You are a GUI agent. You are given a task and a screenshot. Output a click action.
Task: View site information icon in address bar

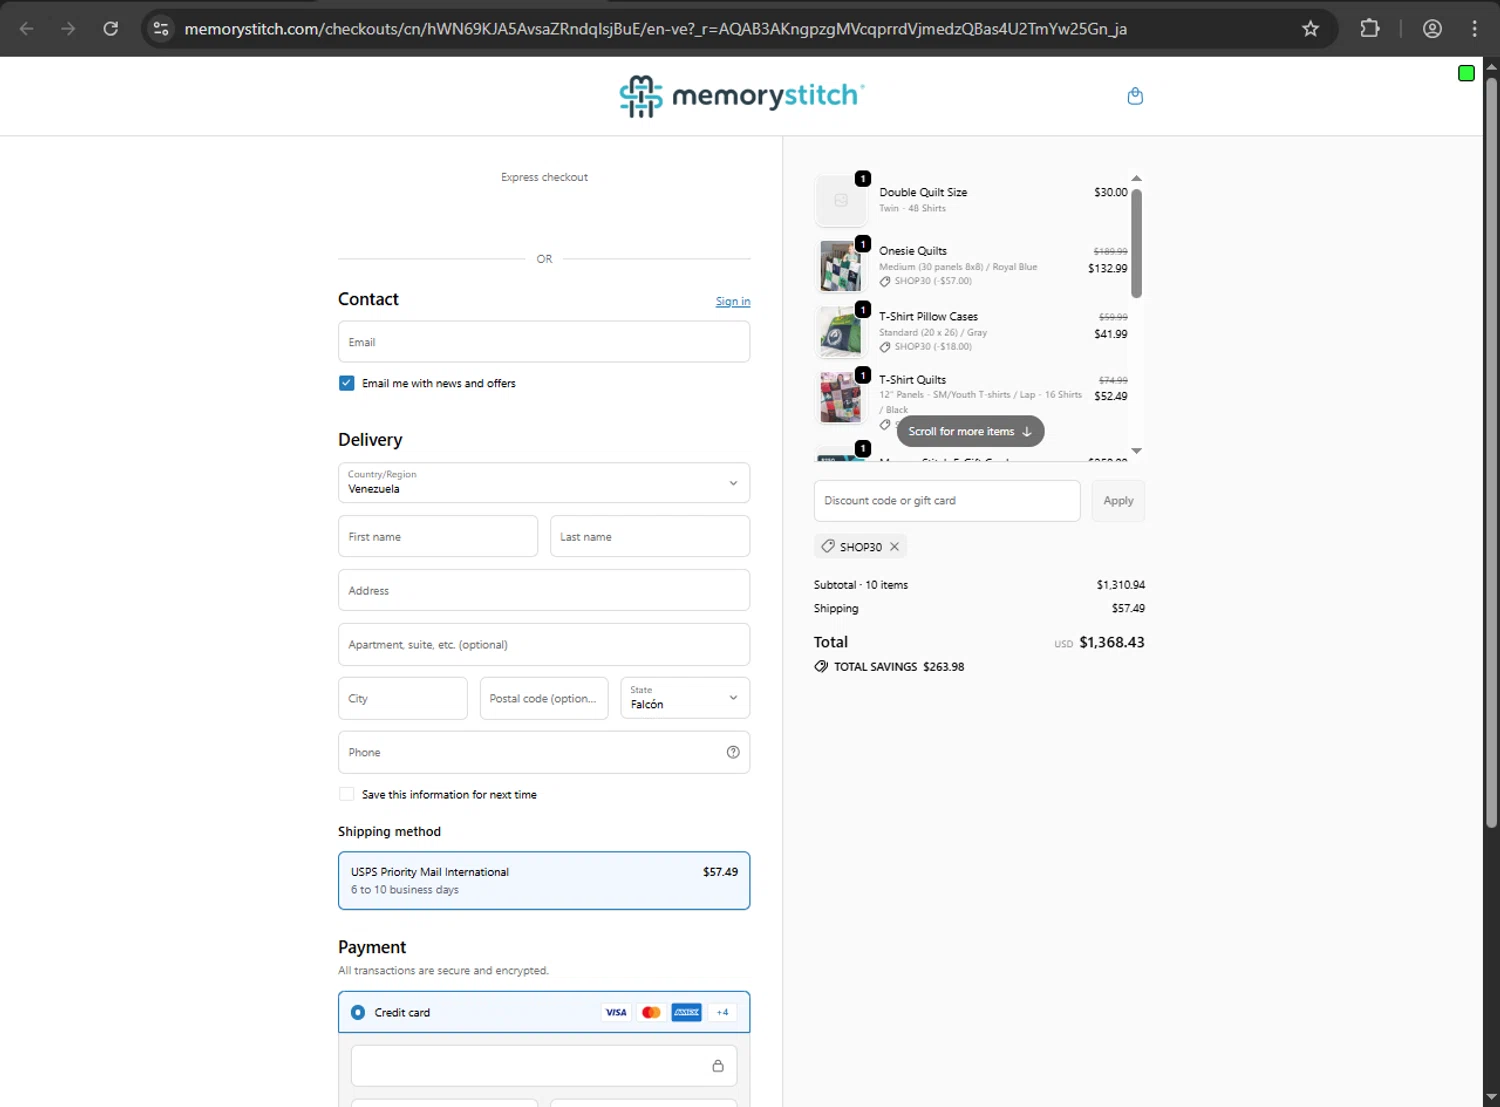click(x=161, y=28)
